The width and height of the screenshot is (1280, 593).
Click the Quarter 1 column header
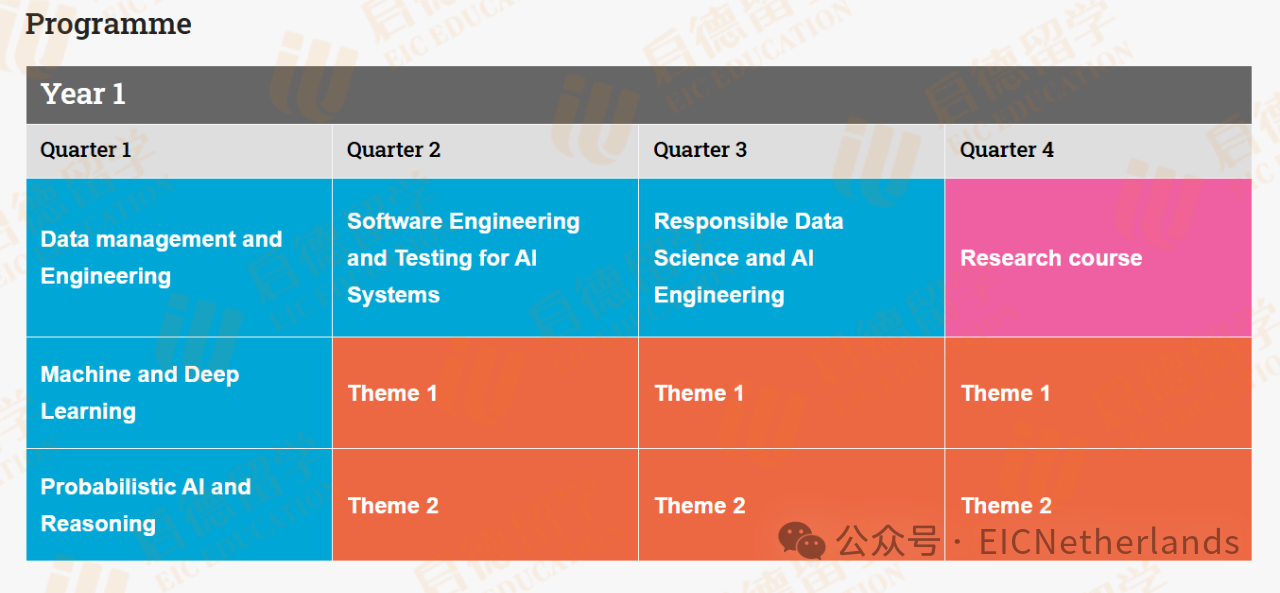(x=179, y=151)
